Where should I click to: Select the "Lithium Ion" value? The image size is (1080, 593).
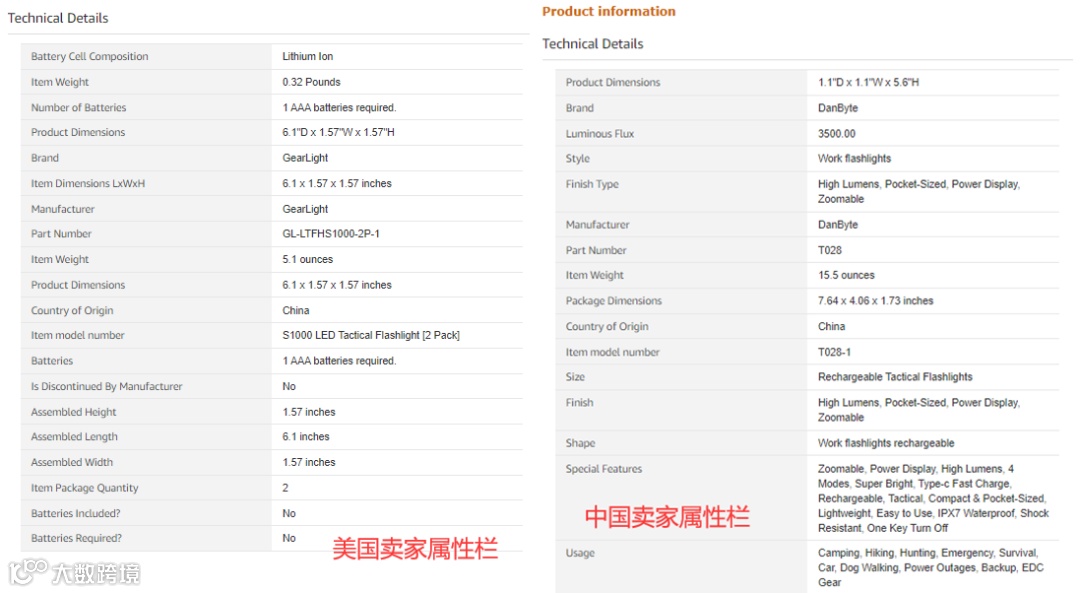click(x=307, y=56)
